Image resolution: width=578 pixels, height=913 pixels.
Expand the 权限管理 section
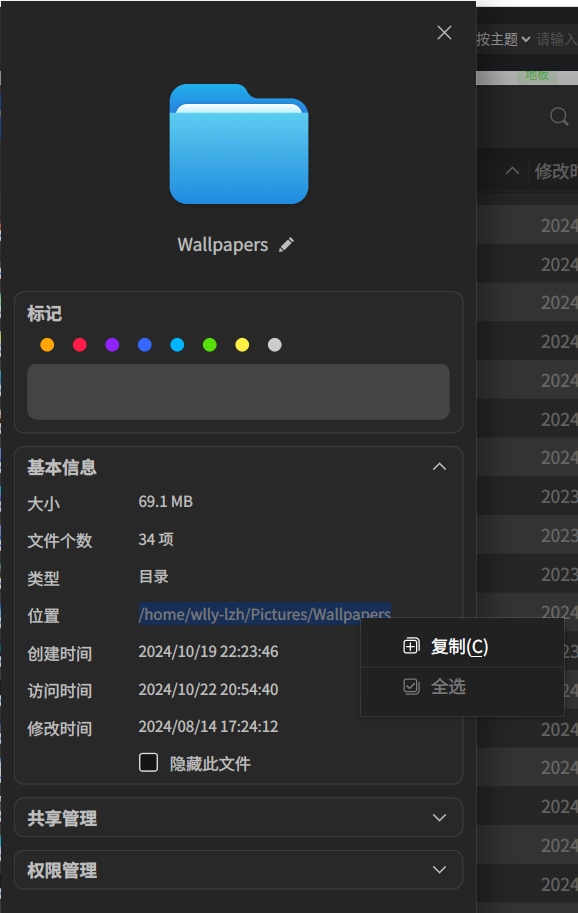click(439, 870)
